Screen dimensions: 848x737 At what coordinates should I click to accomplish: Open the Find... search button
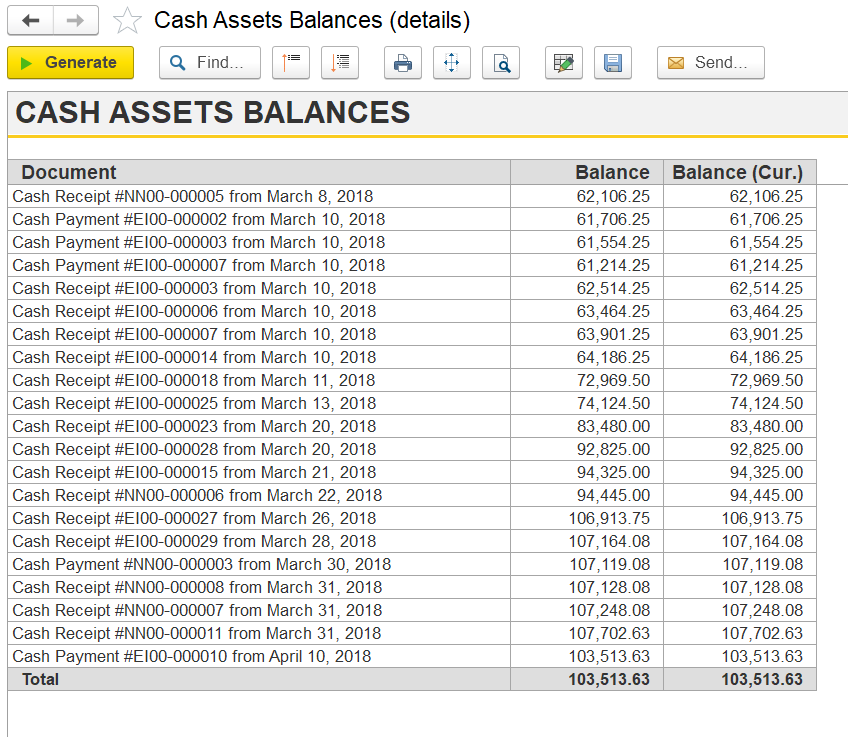point(209,62)
